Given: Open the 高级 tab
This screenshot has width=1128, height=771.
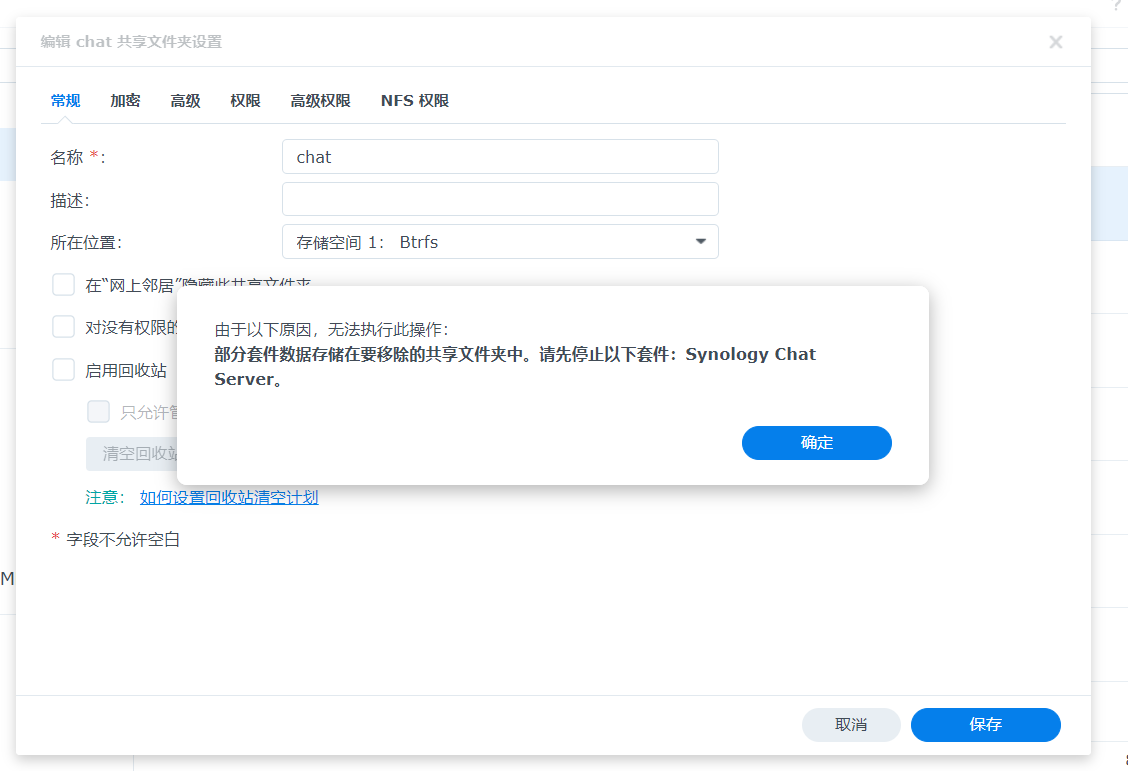Looking at the screenshot, I should tap(186, 101).
